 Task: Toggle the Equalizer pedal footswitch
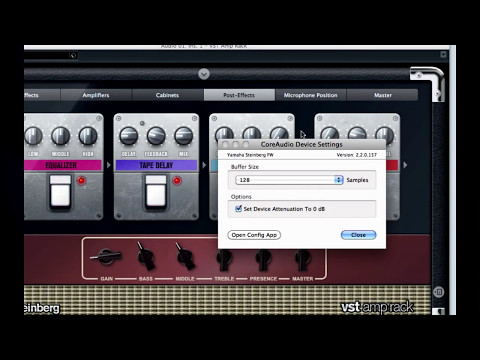point(60,192)
